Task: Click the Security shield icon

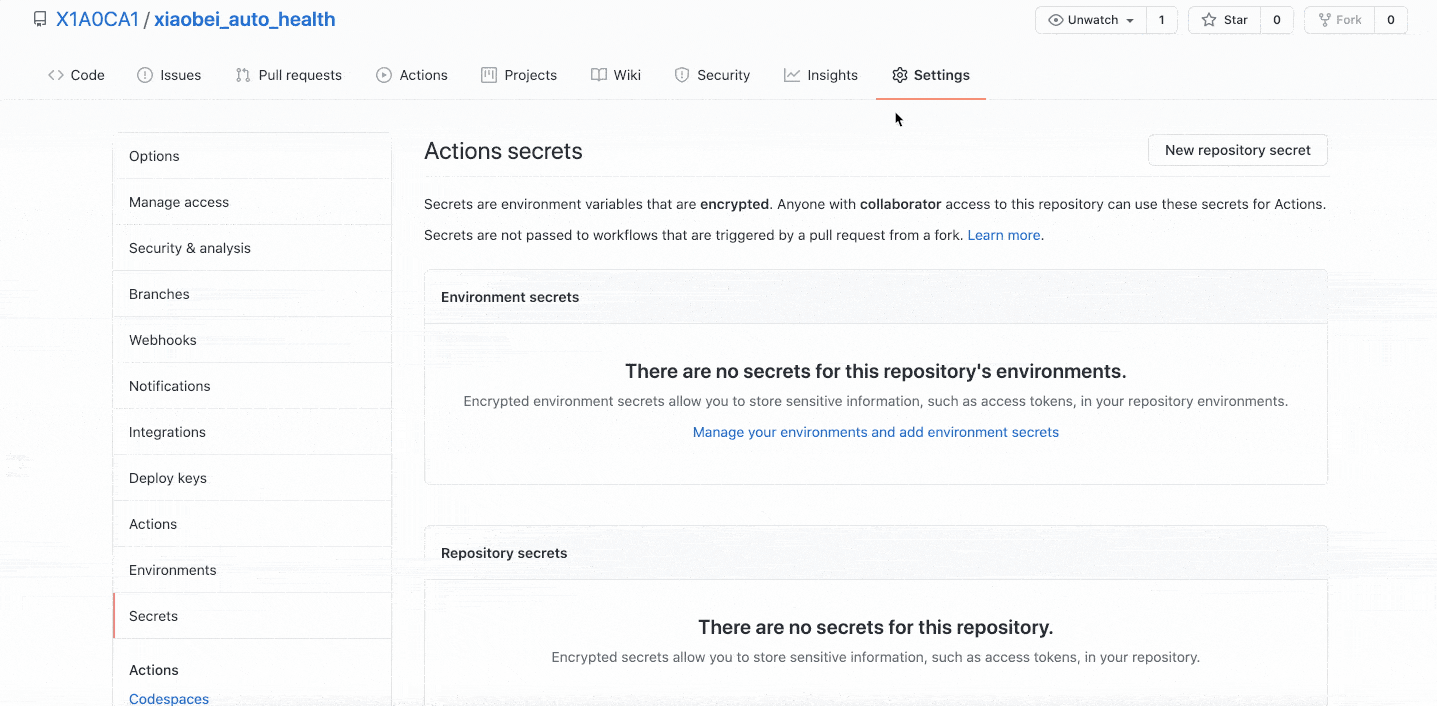Action: point(682,75)
